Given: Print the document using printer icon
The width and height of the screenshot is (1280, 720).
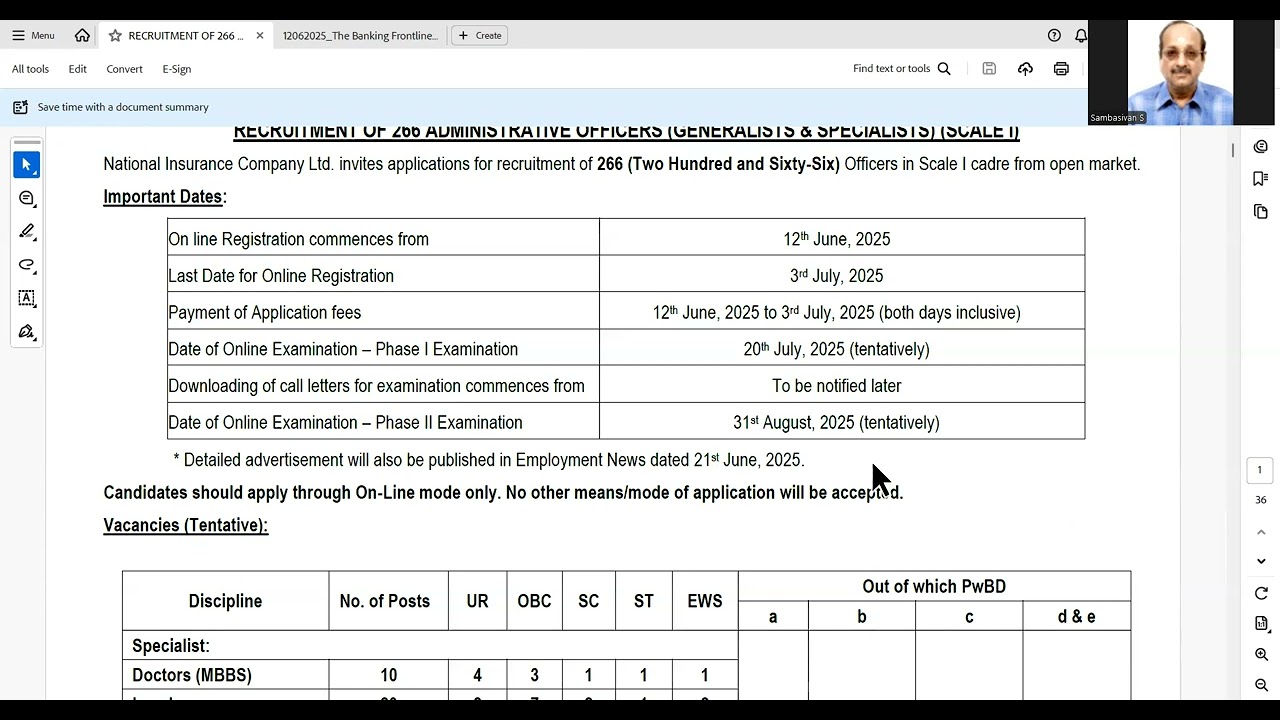Looking at the screenshot, I should pyautogui.click(x=1061, y=69).
